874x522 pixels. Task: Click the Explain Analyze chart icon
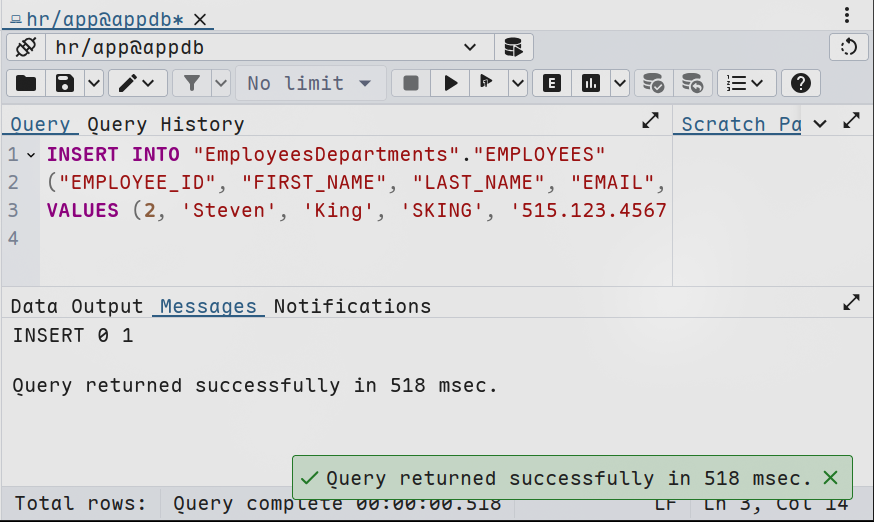[591, 83]
